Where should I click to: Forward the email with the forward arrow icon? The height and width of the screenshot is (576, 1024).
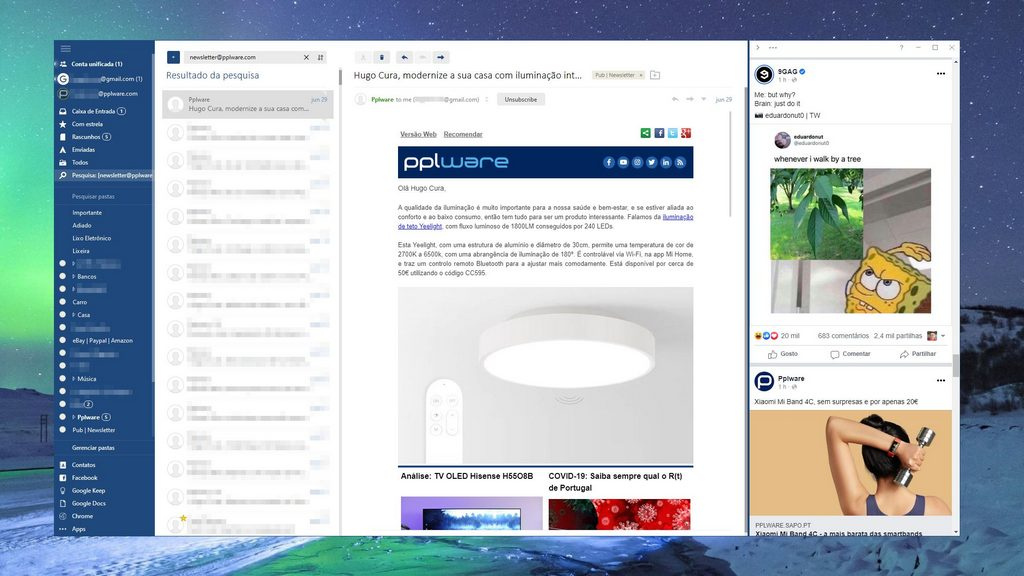(438, 57)
